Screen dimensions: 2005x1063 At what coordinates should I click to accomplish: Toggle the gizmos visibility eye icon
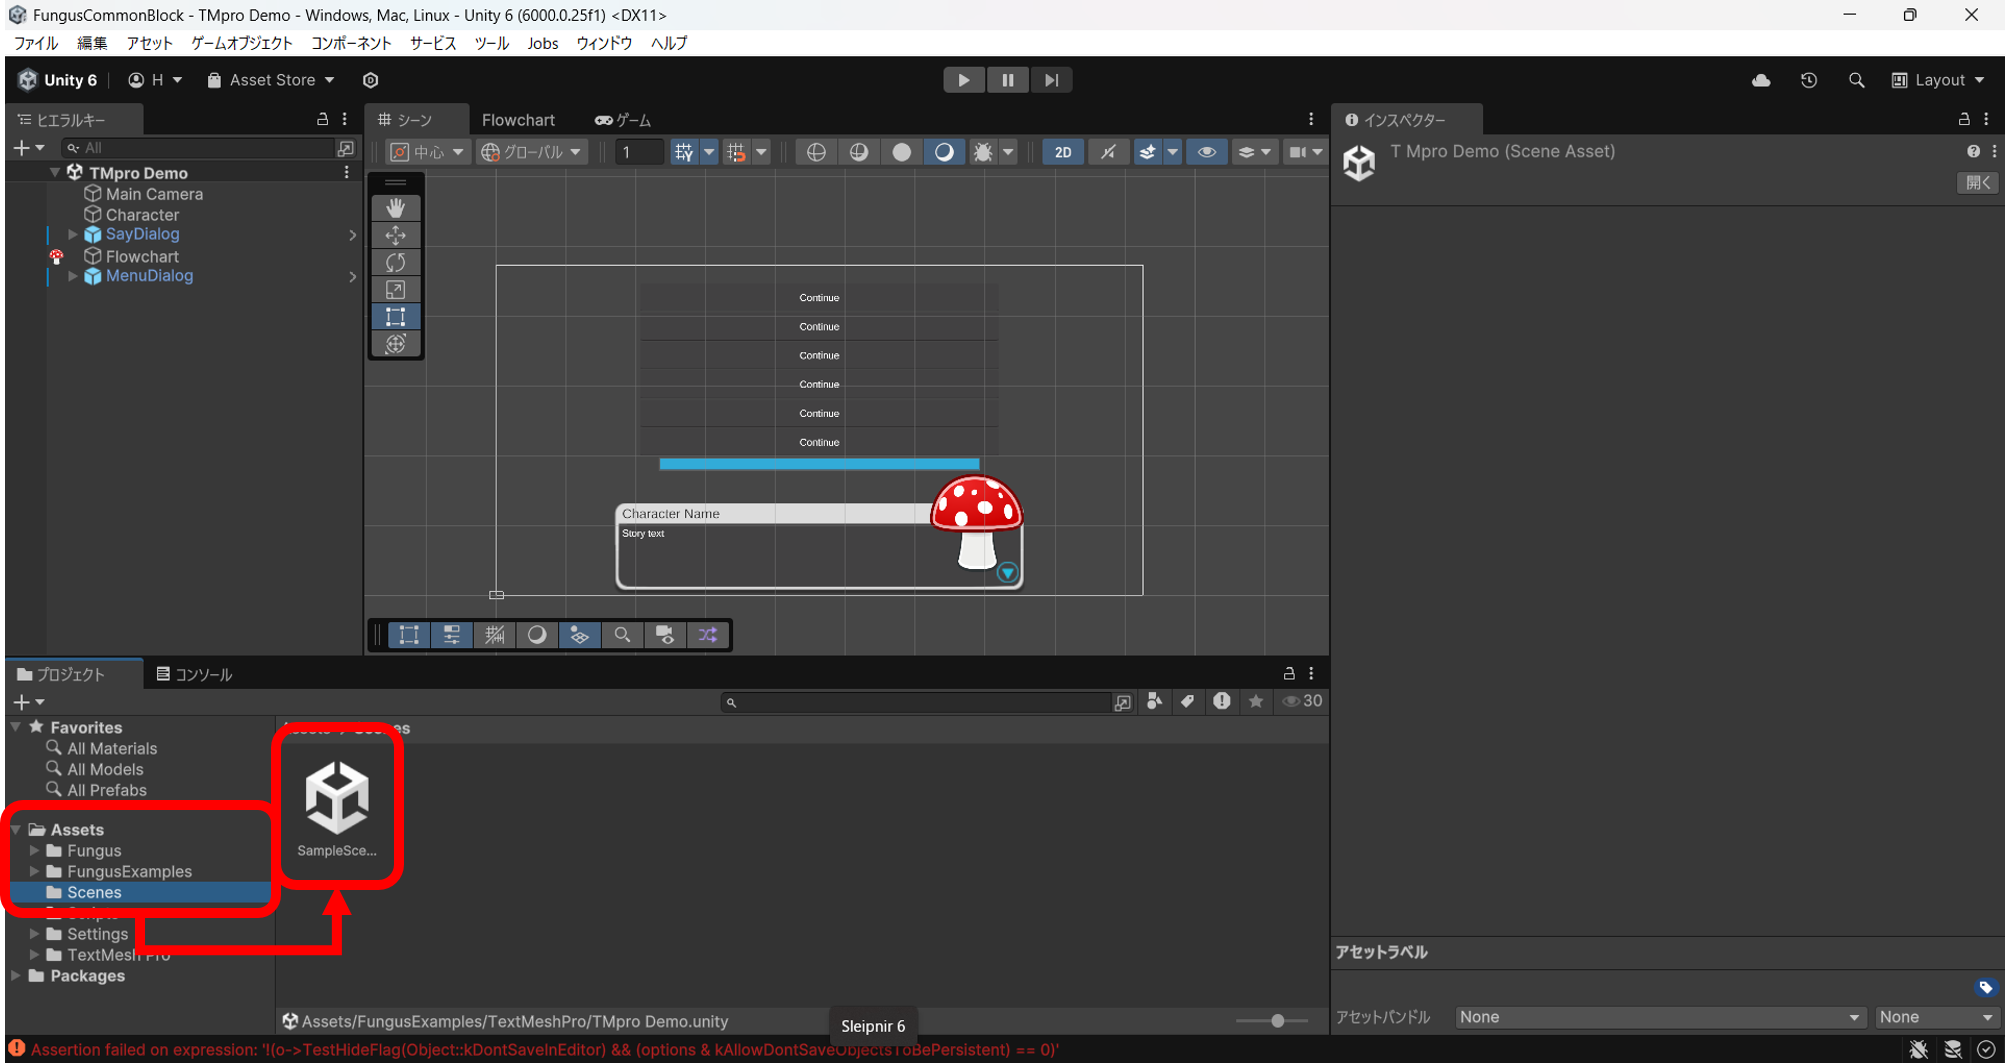click(x=1207, y=151)
